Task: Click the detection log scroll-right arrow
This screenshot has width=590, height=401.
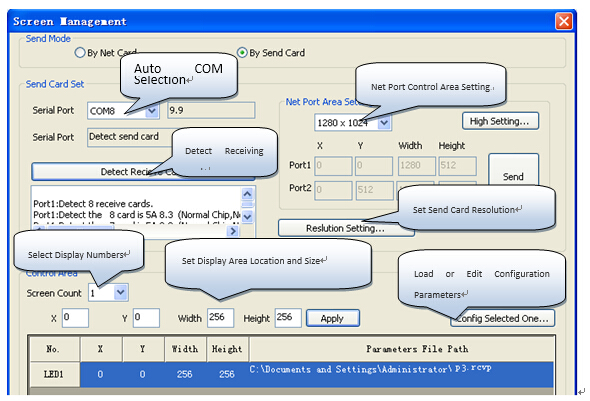Action: pos(233,231)
